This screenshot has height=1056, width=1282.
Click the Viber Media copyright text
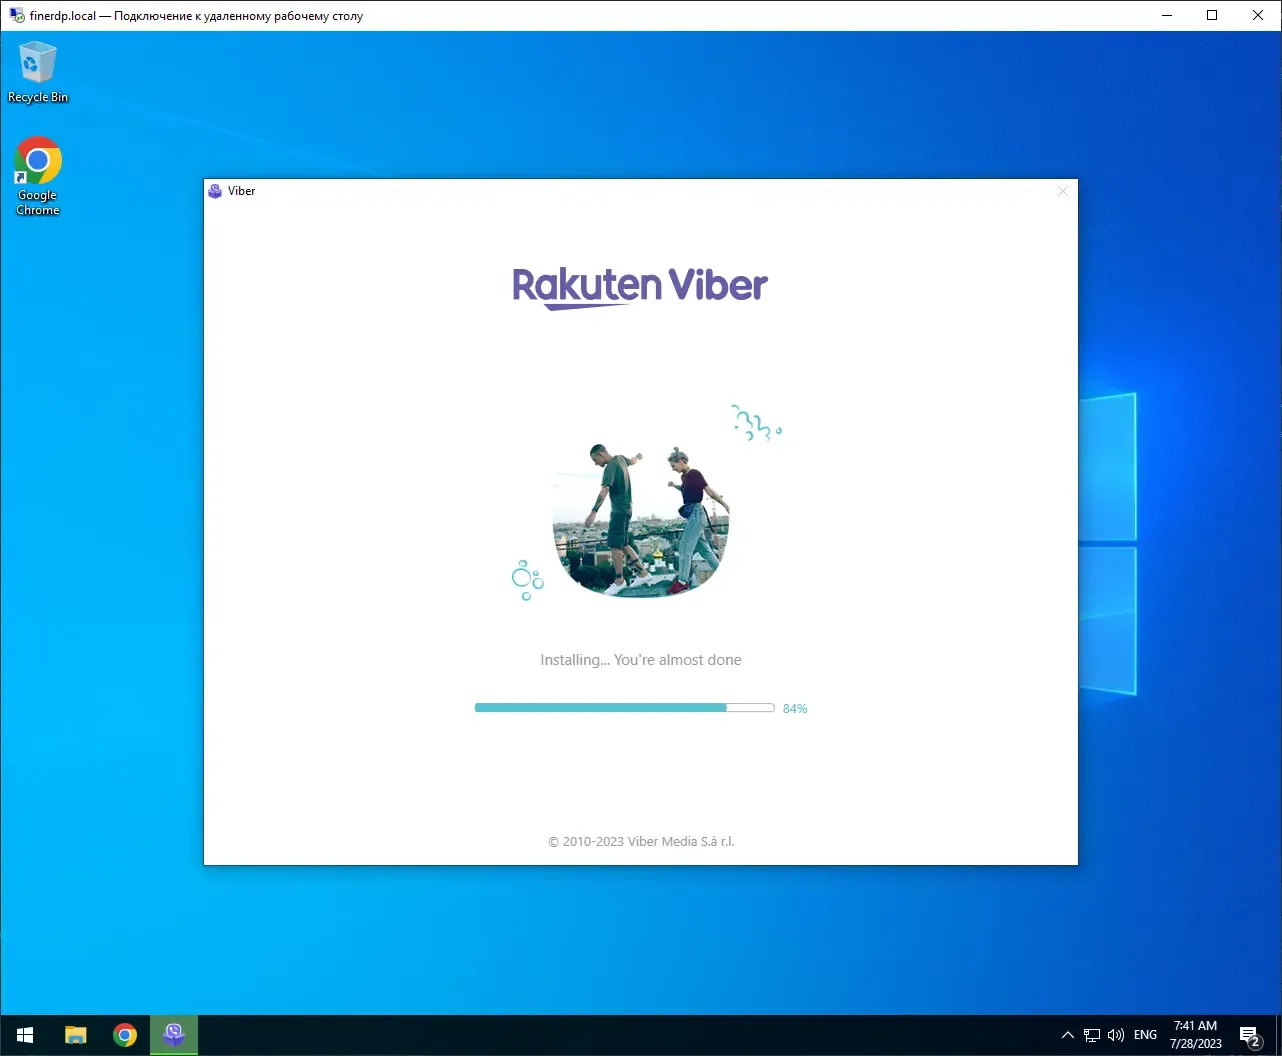tap(641, 842)
